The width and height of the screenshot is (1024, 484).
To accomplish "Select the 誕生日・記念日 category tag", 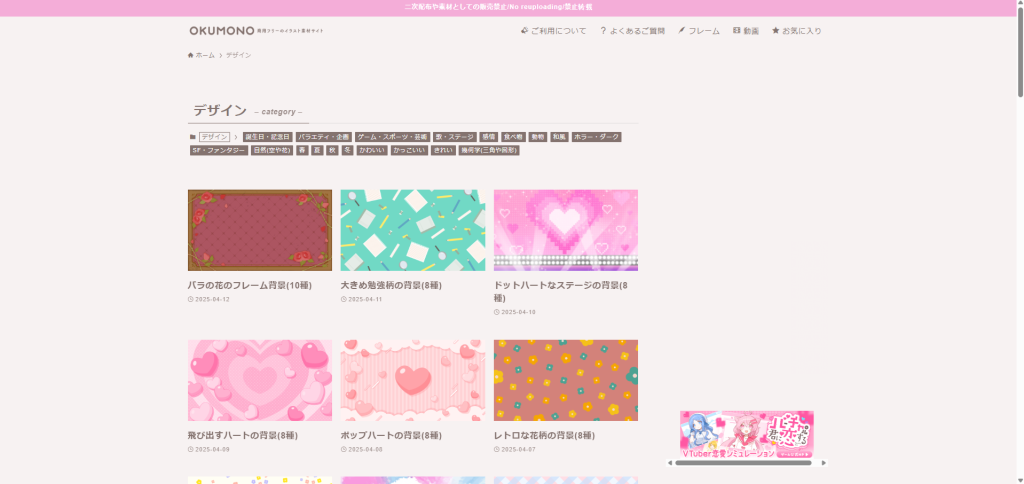I will click(267, 137).
